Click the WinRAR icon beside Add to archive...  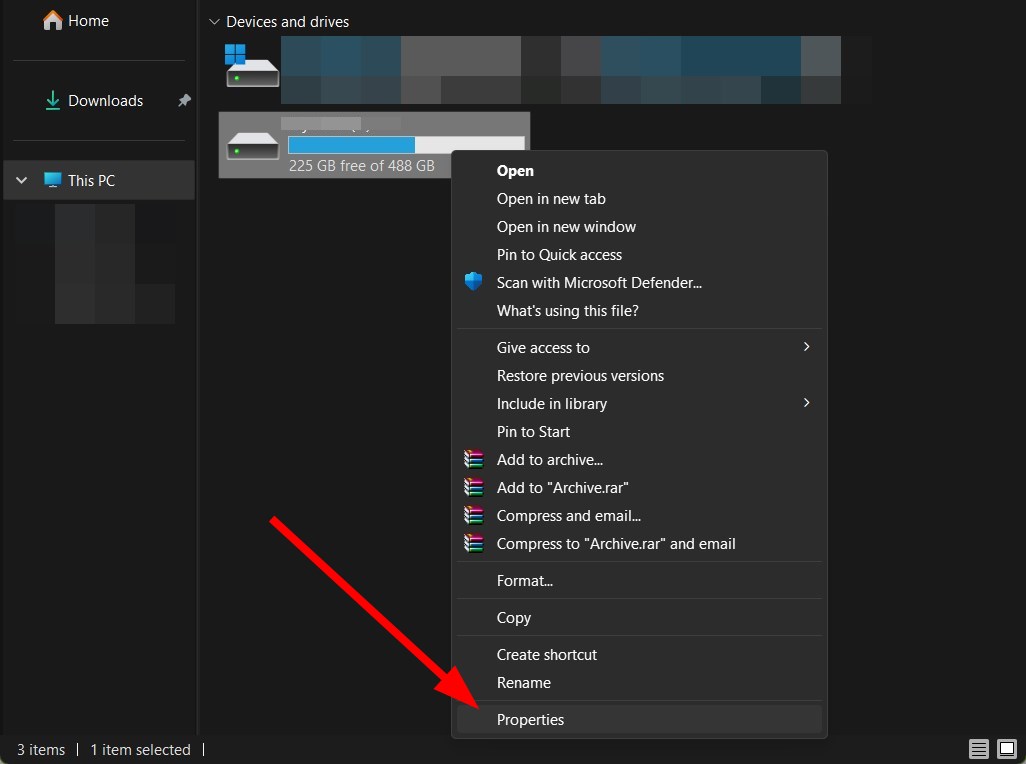[474, 460]
